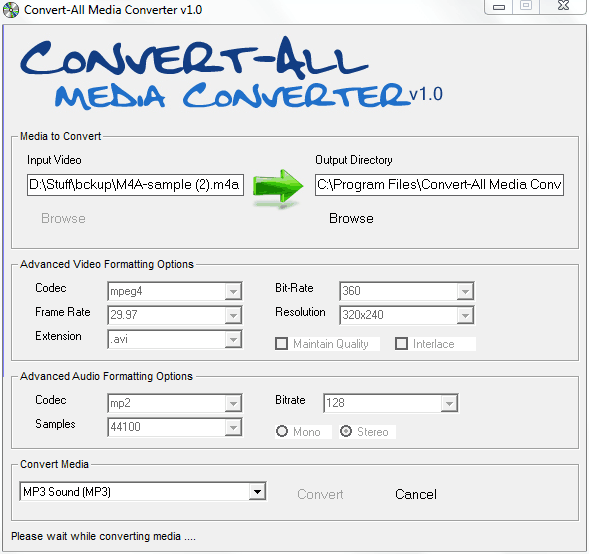
Task: Click the 'Resolution' label
Action: coord(300,312)
